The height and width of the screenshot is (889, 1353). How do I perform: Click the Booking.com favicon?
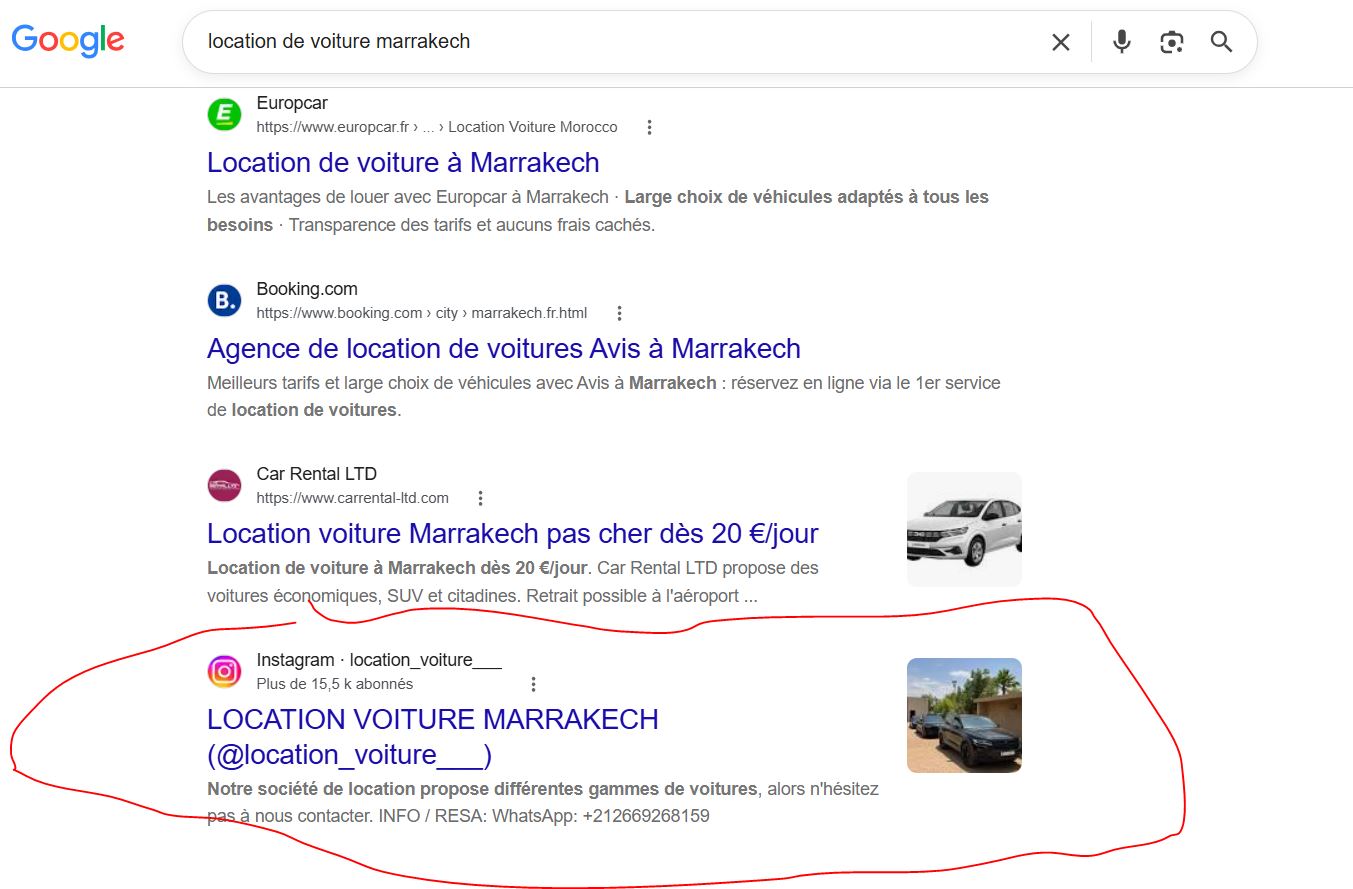click(x=224, y=301)
